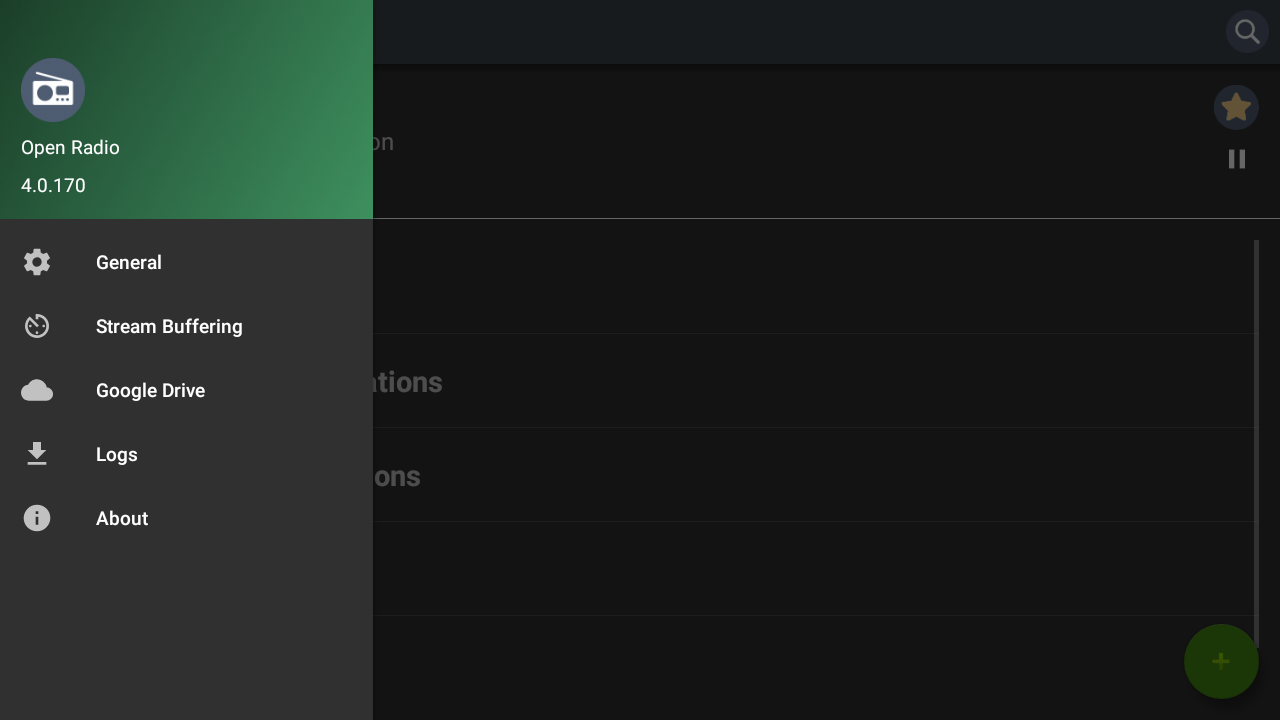Toggle the favorite star for current station
Viewport: 1280px width, 720px height.
point(1236,107)
